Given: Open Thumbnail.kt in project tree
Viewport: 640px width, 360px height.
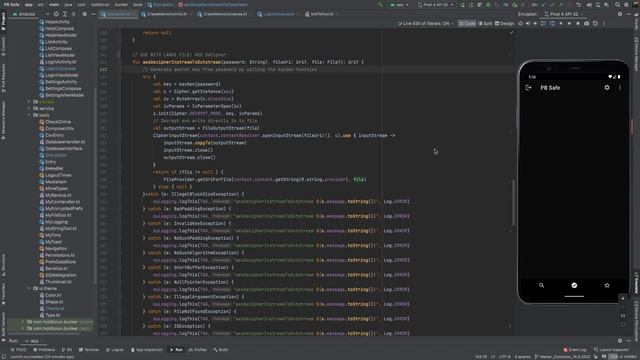Looking at the screenshot, I should coord(56,282).
